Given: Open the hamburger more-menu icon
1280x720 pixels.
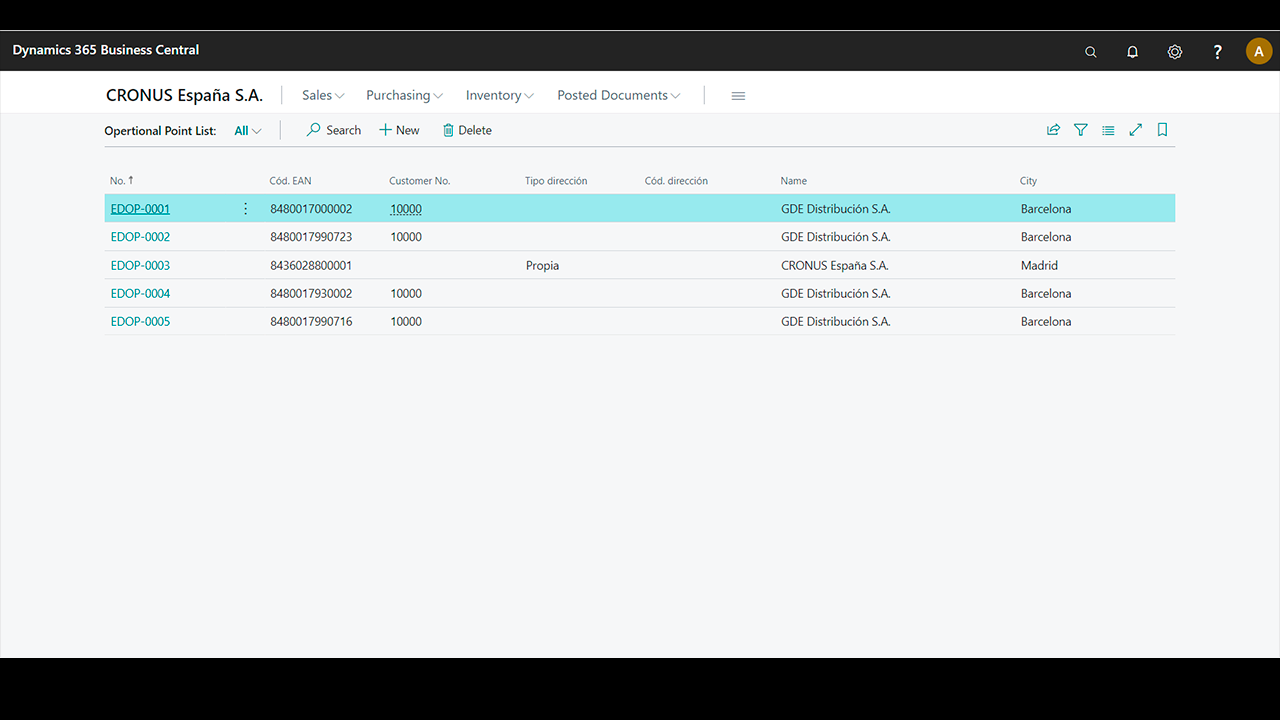Looking at the screenshot, I should [738, 96].
